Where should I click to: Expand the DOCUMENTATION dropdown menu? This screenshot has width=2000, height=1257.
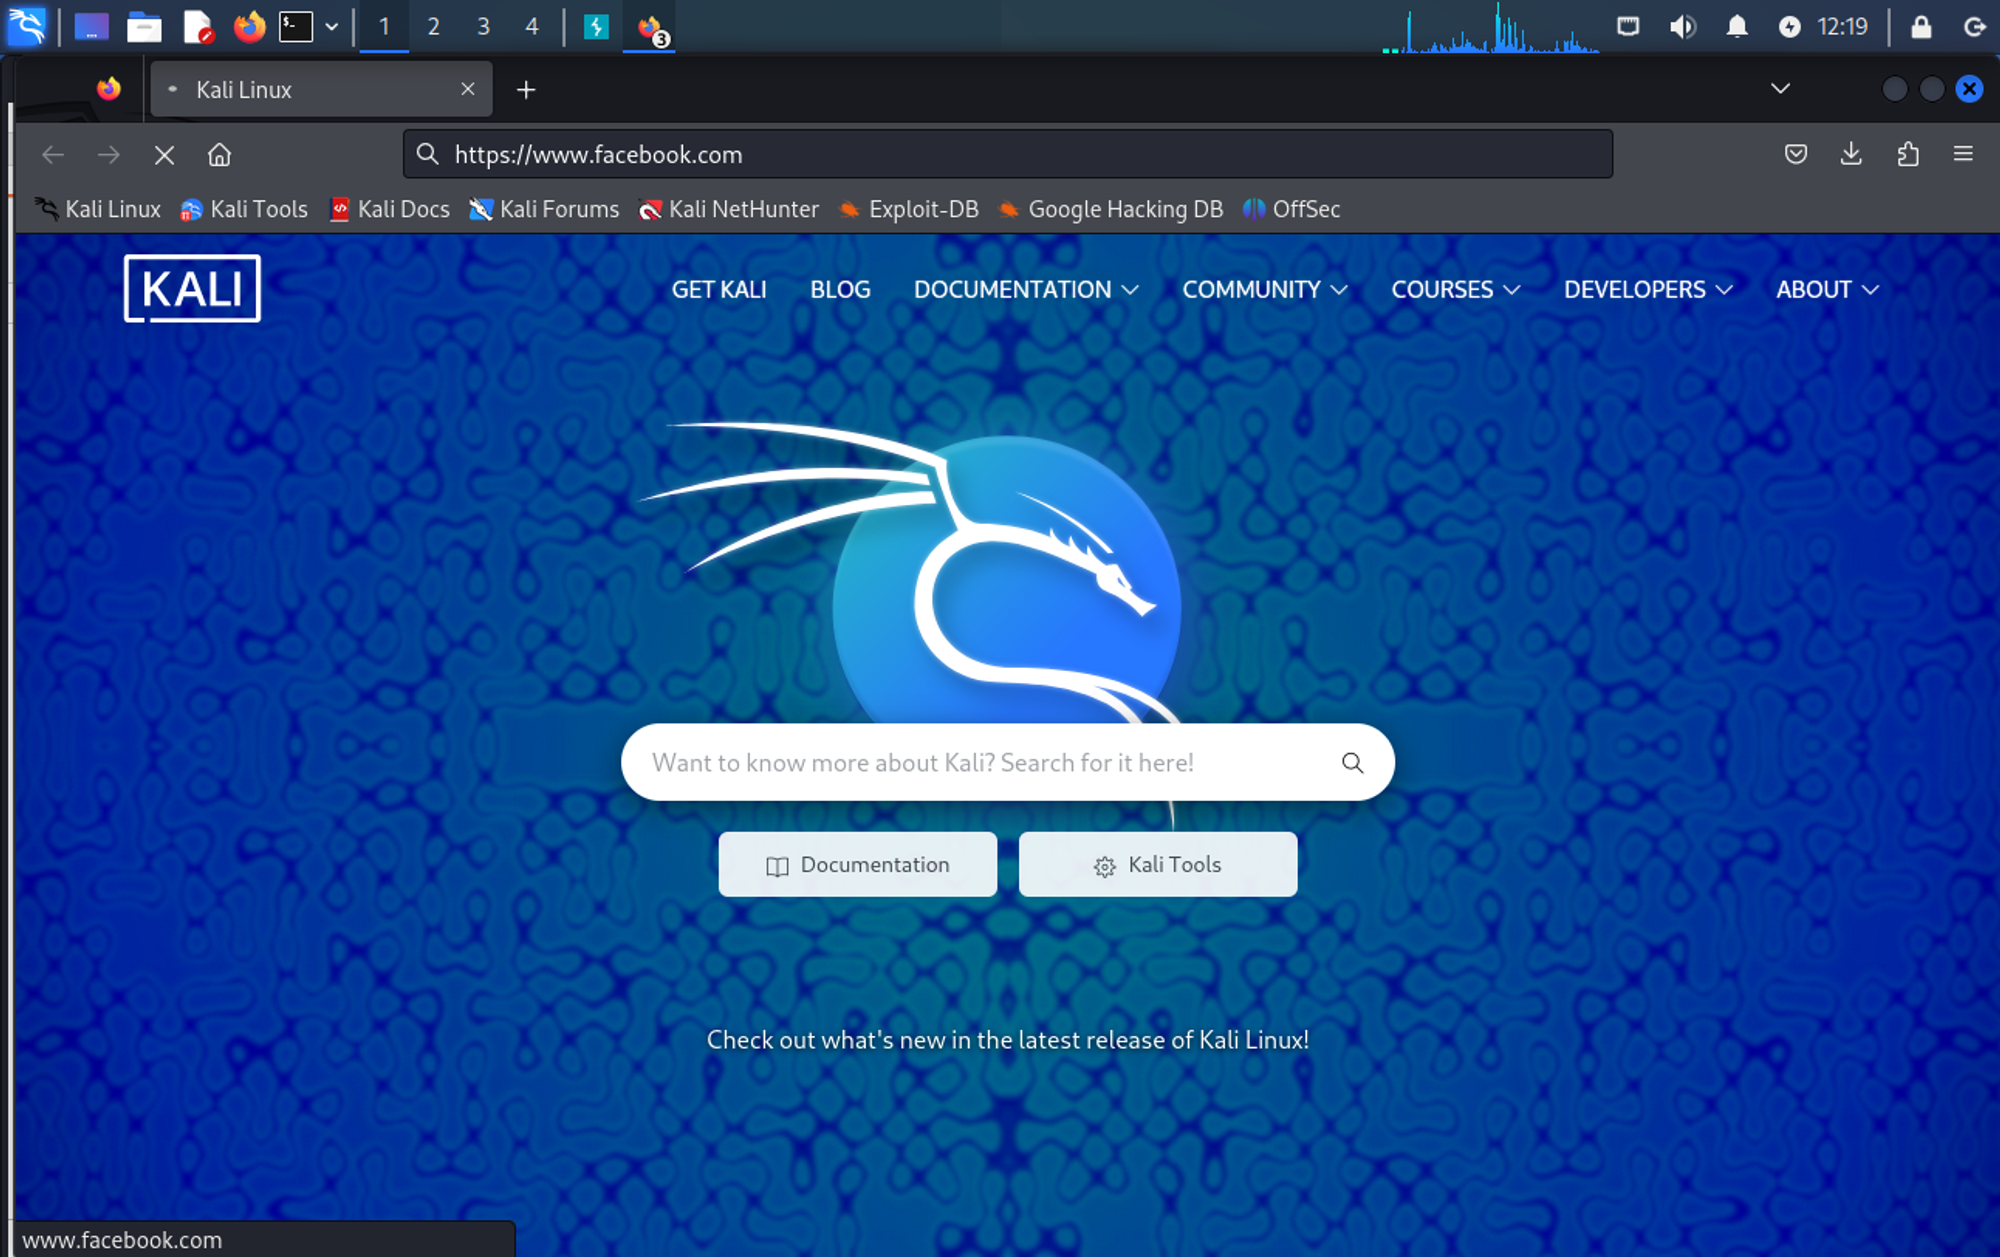click(1026, 290)
